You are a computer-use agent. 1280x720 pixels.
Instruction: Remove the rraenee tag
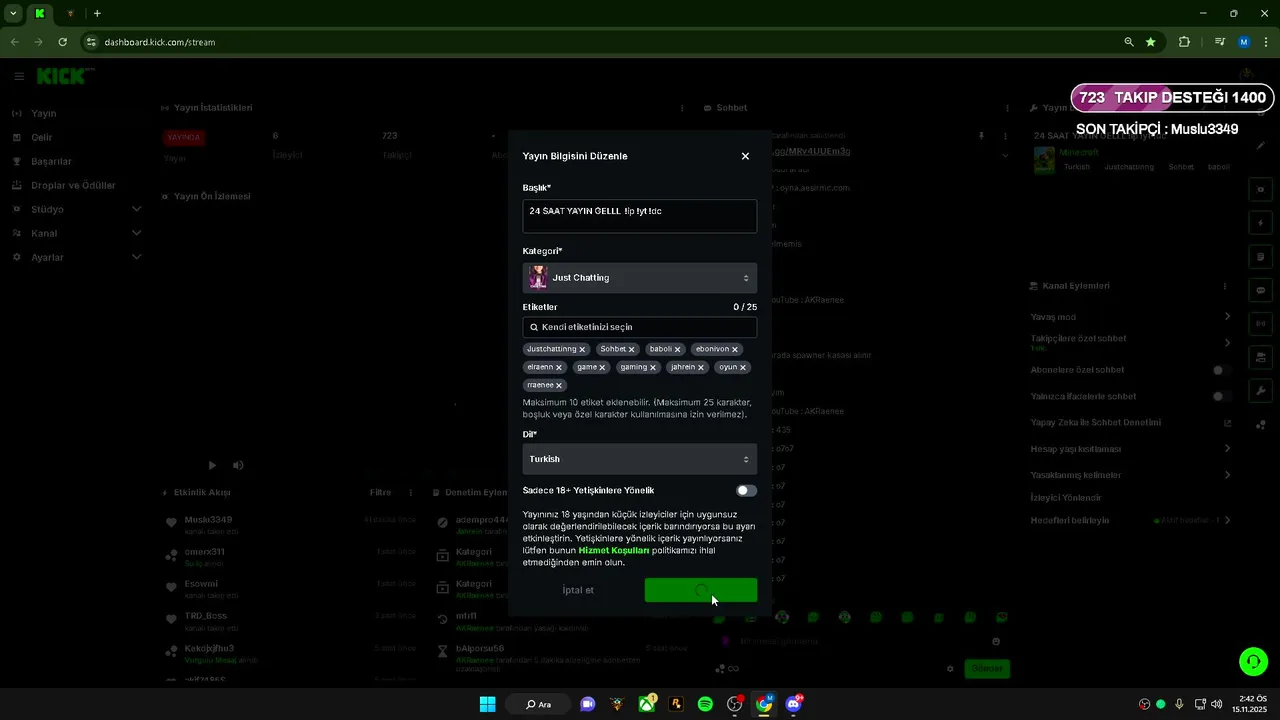559,386
